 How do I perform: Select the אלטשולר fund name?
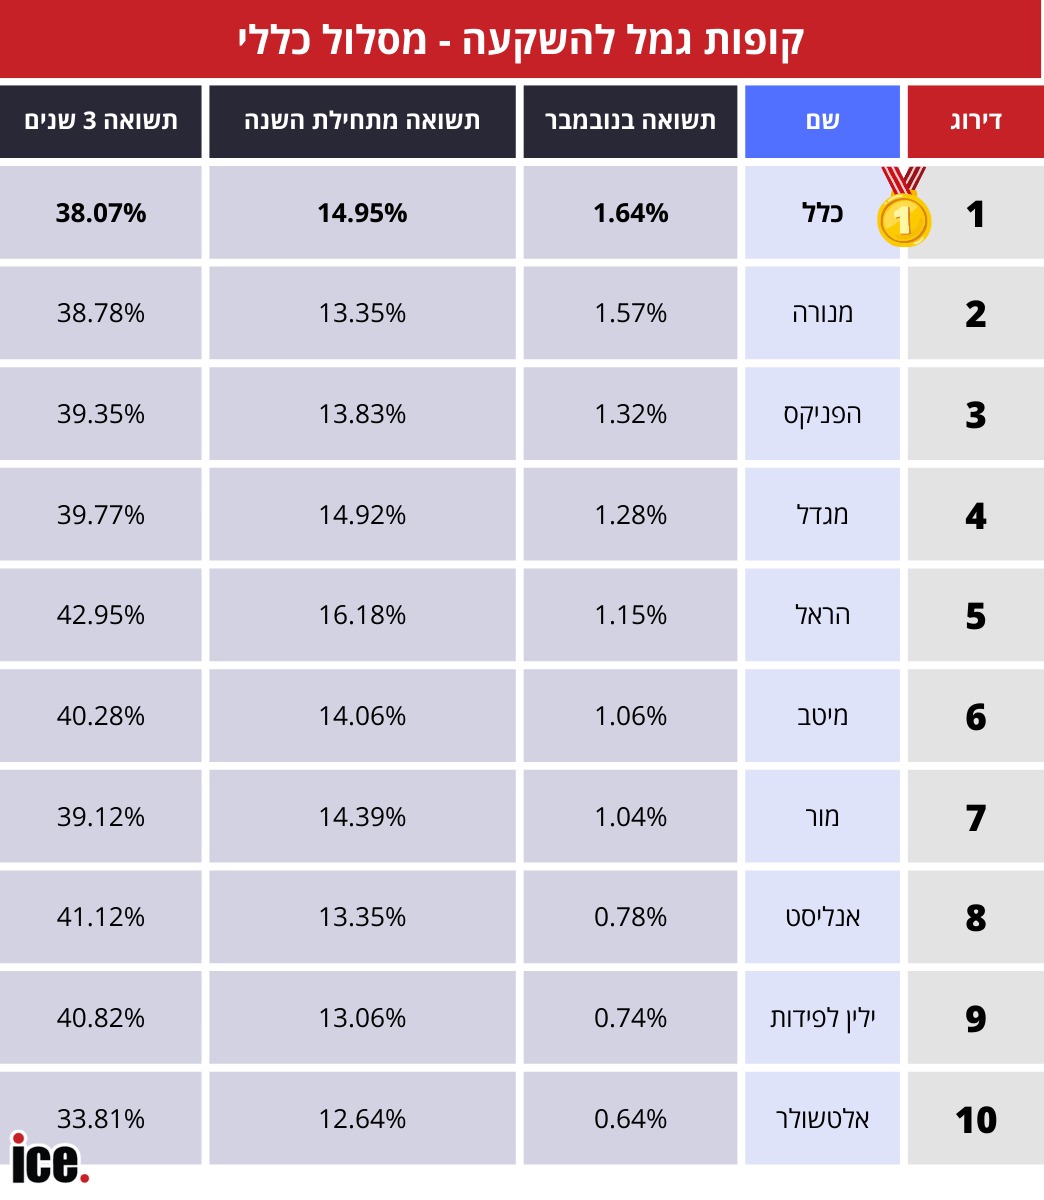coord(823,1118)
